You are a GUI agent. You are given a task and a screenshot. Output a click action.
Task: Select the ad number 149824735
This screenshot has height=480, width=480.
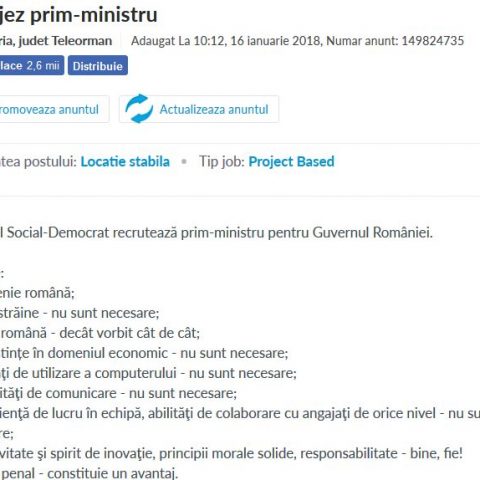click(433, 41)
